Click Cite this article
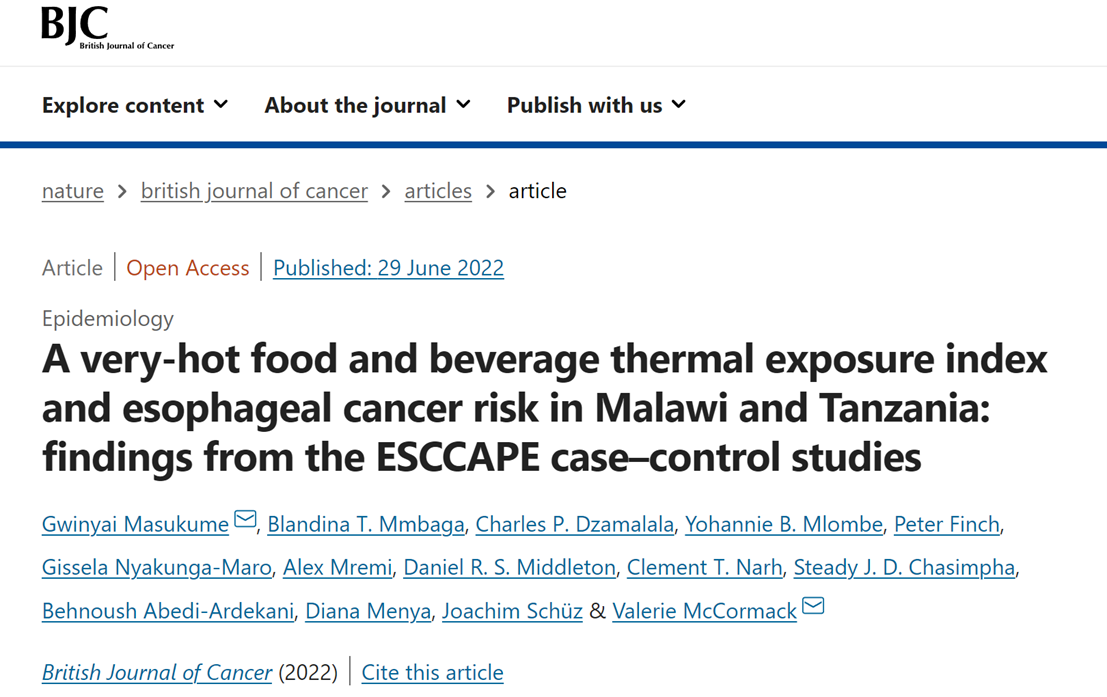Screen dimensions: 1107x697 (x=432, y=673)
